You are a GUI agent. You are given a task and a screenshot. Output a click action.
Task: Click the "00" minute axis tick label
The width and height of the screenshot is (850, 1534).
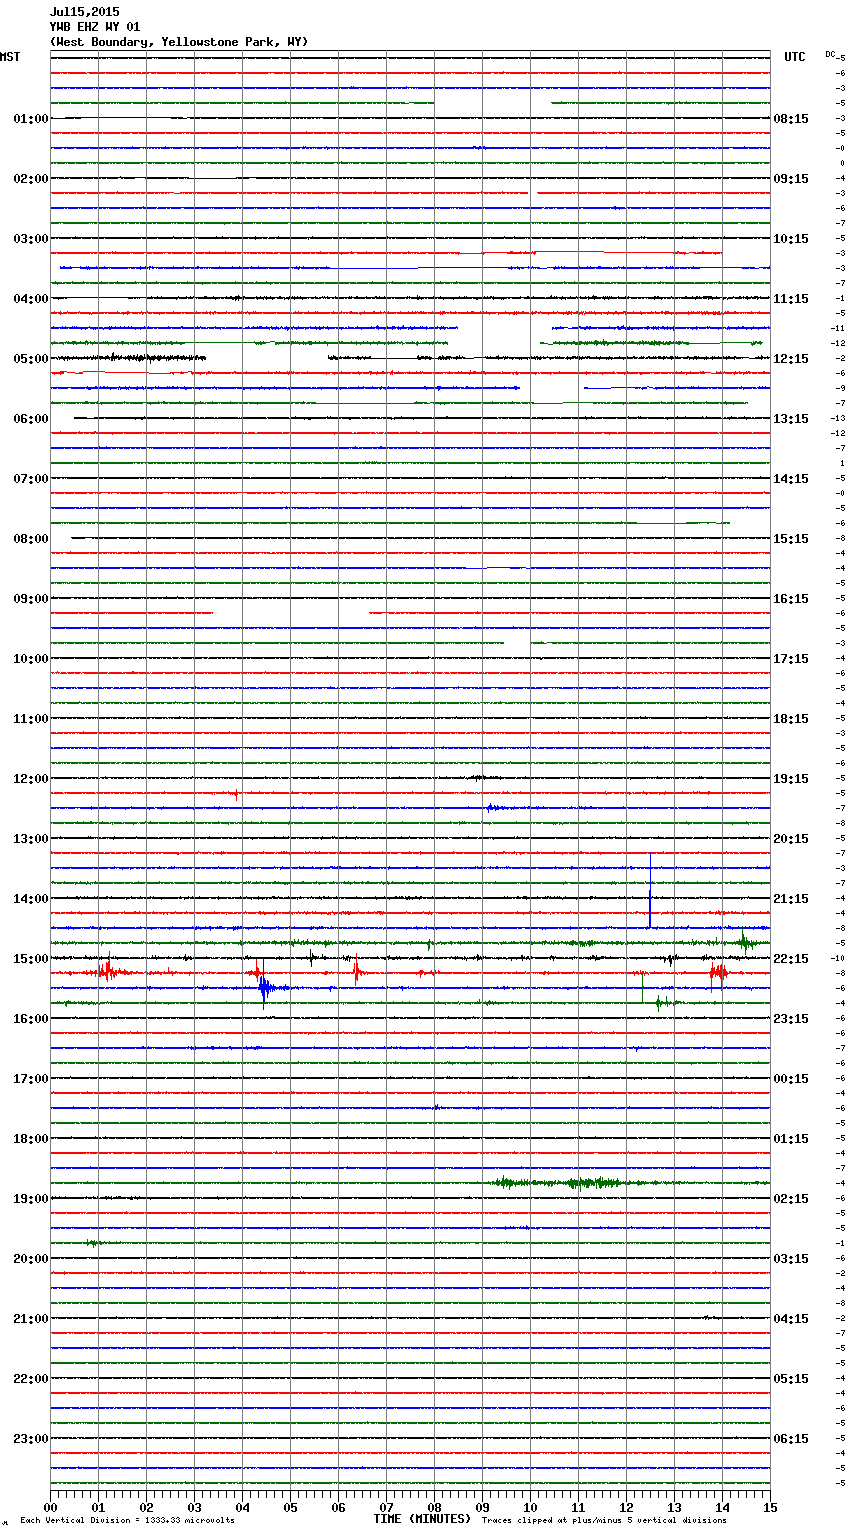coord(50,1507)
